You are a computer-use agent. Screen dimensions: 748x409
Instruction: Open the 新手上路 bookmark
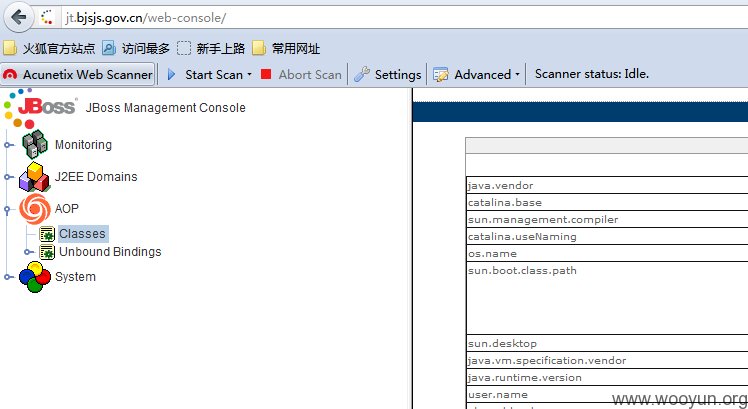coord(210,48)
